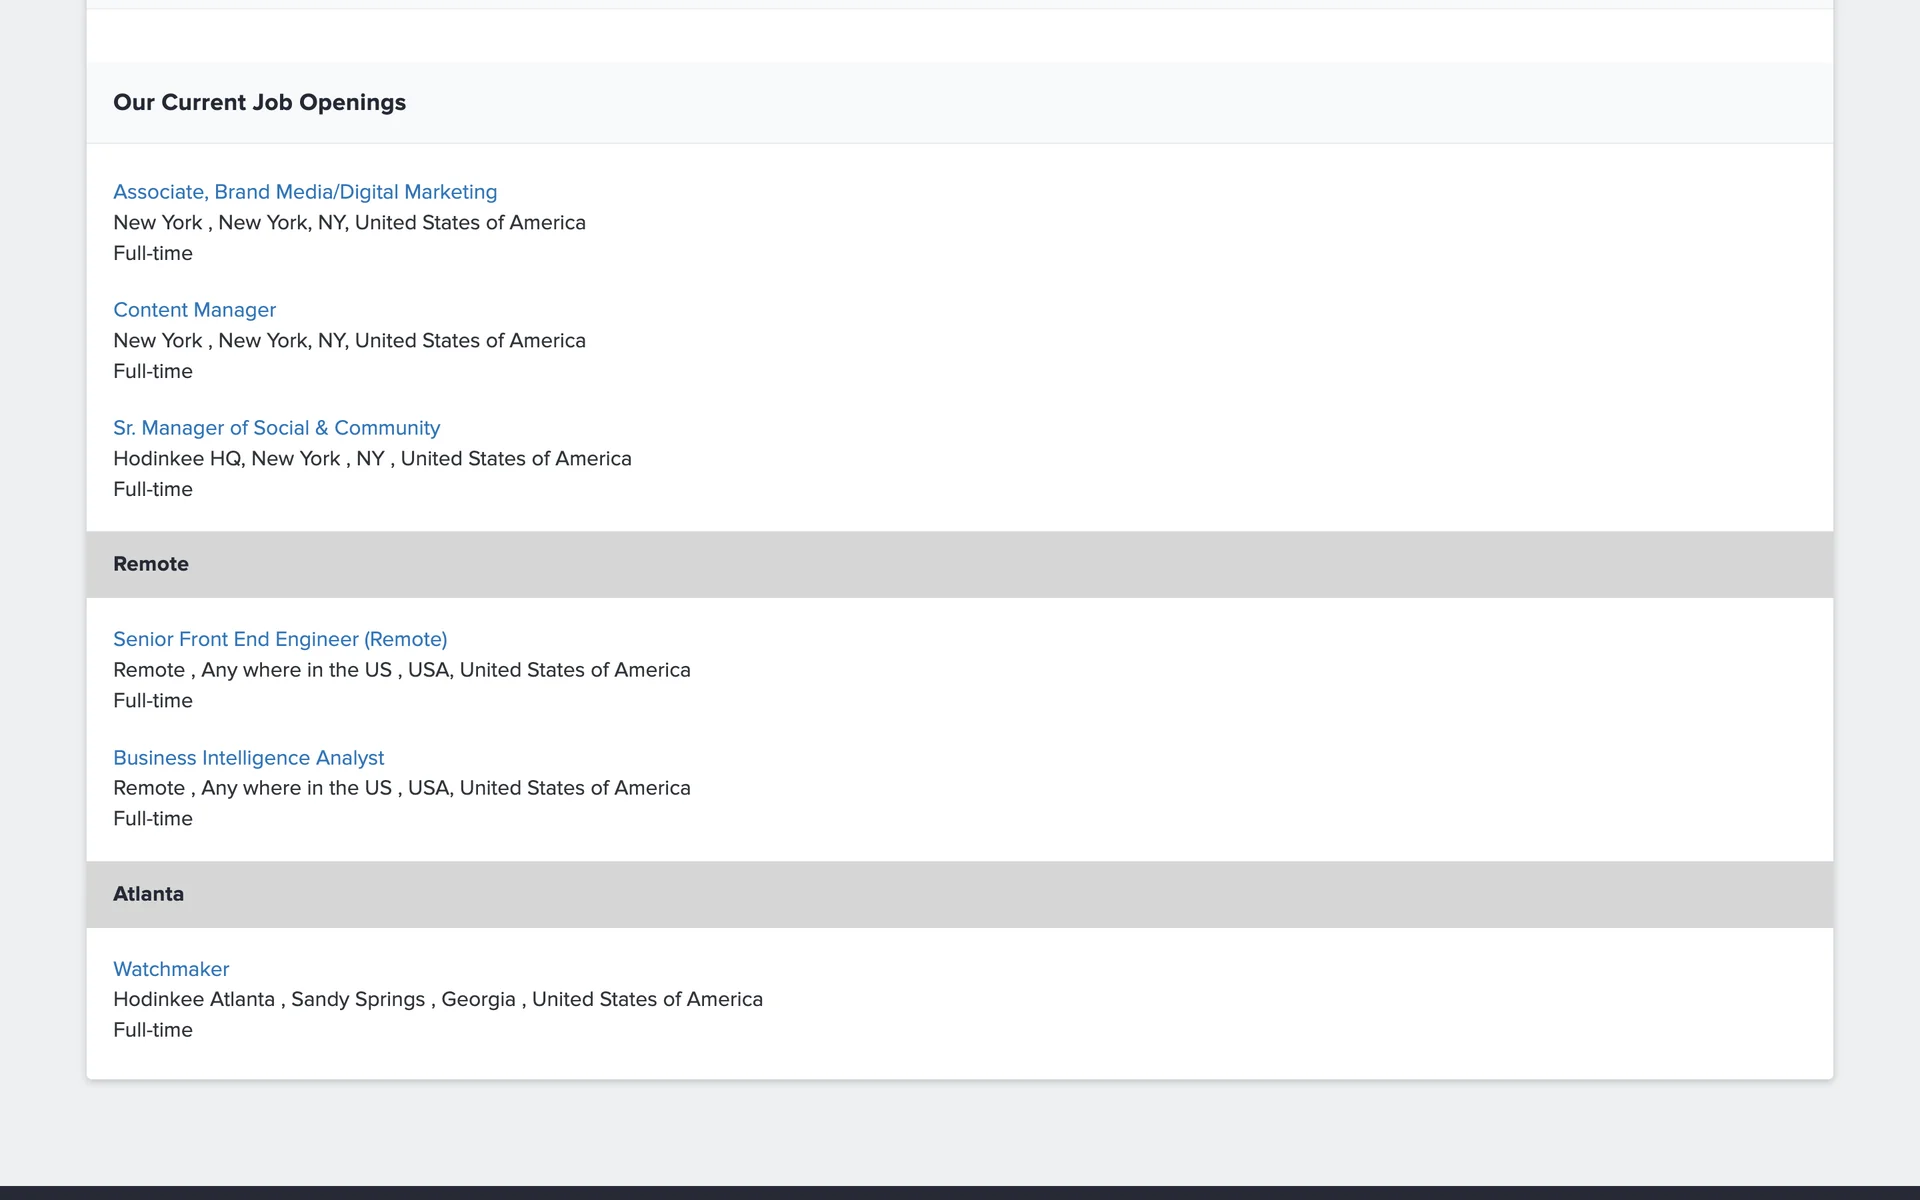Click the Hodinkee HQ, New York location text
1920x1200 pixels.
tap(372, 459)
